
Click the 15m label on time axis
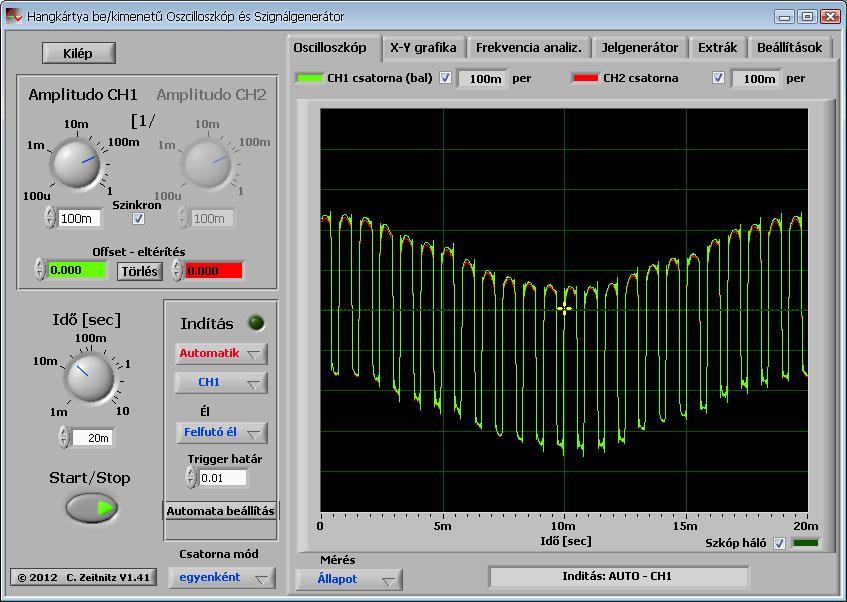685,526
